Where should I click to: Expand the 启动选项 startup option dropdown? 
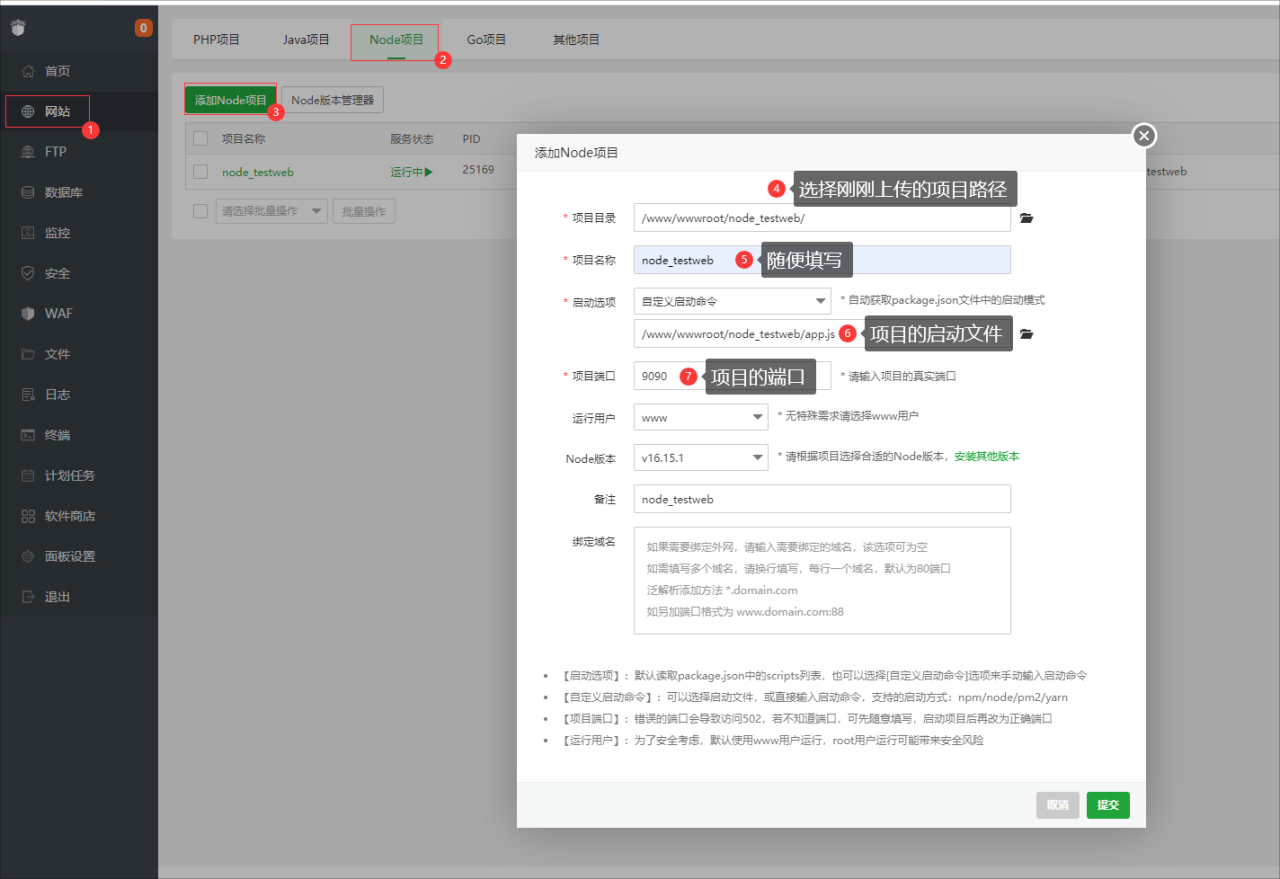pyautogui.click(x=732, y=300)
